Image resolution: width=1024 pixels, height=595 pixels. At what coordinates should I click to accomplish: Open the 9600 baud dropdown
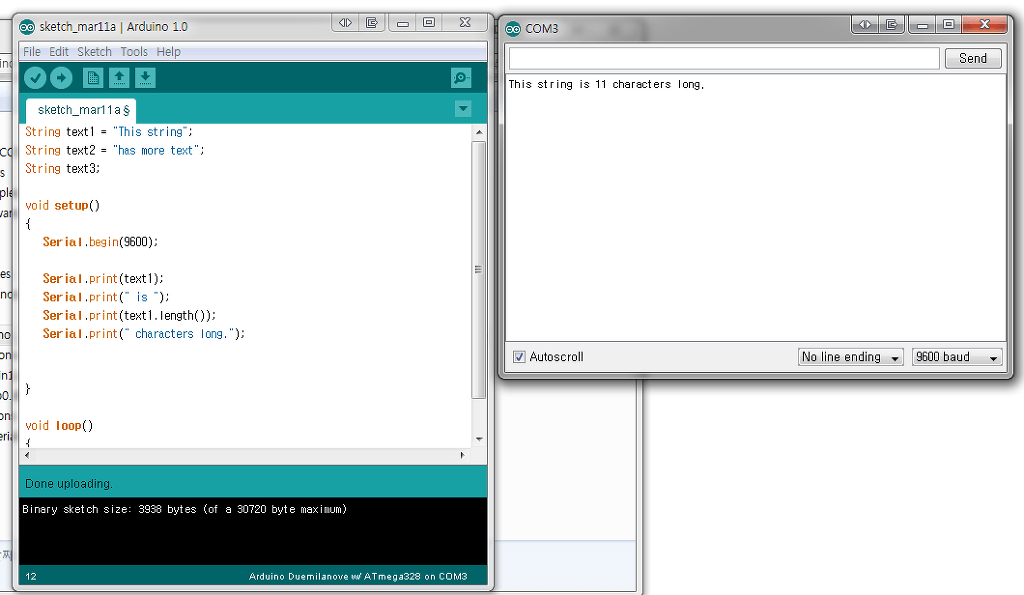957,357
